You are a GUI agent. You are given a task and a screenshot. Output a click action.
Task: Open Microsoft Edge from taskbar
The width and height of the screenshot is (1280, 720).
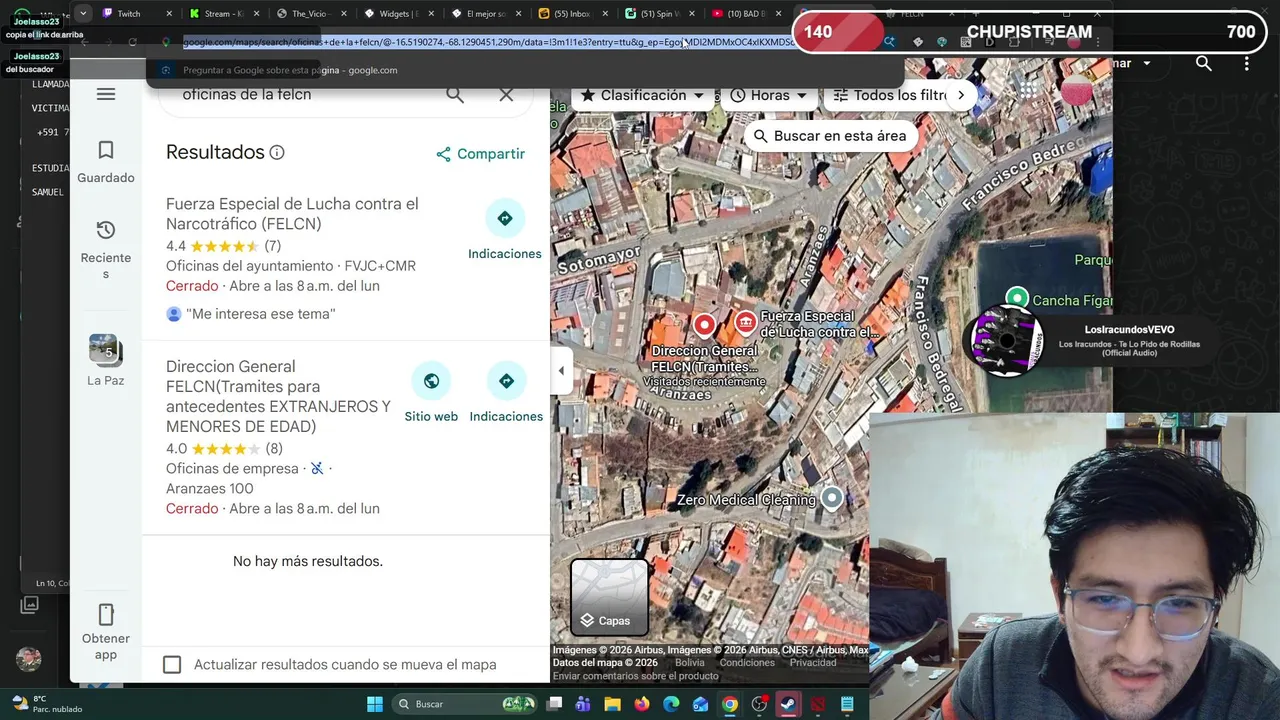671,704
